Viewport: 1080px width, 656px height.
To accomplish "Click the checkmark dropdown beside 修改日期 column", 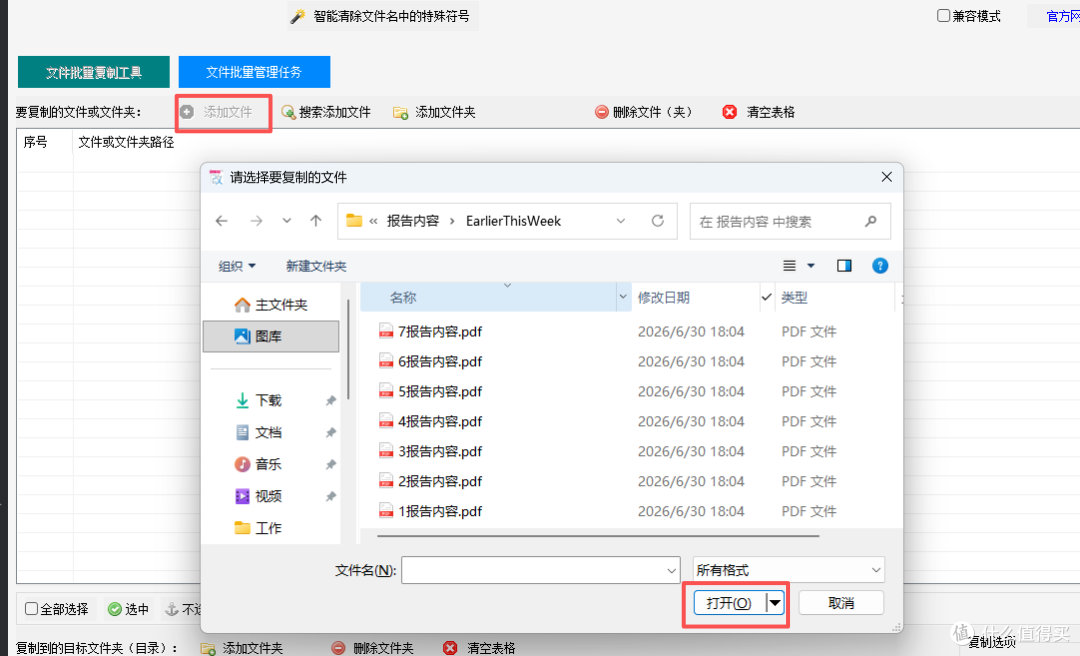I will click(x=767, y=298).
